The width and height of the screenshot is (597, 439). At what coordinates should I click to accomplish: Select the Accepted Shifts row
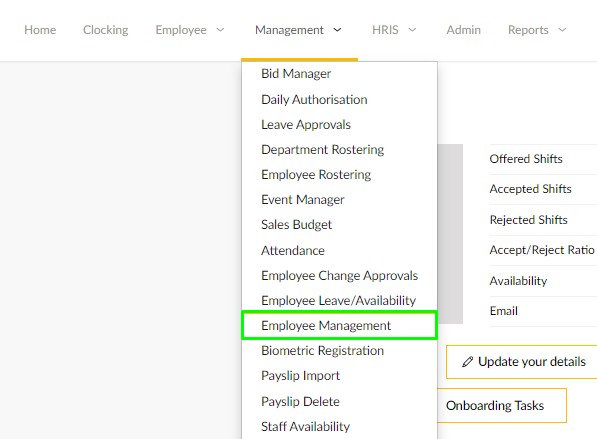[543, 189]
